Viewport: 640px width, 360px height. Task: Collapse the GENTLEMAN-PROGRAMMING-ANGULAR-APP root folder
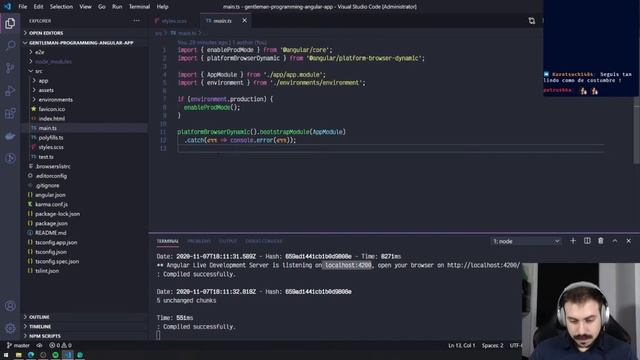coord(84,42)
